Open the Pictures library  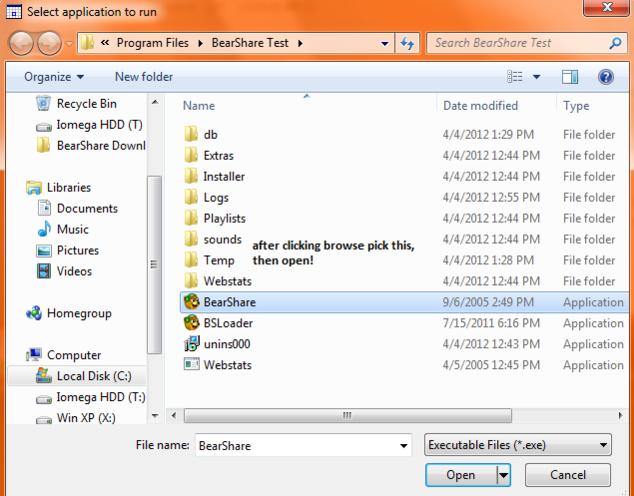click(x=68, y=250)
